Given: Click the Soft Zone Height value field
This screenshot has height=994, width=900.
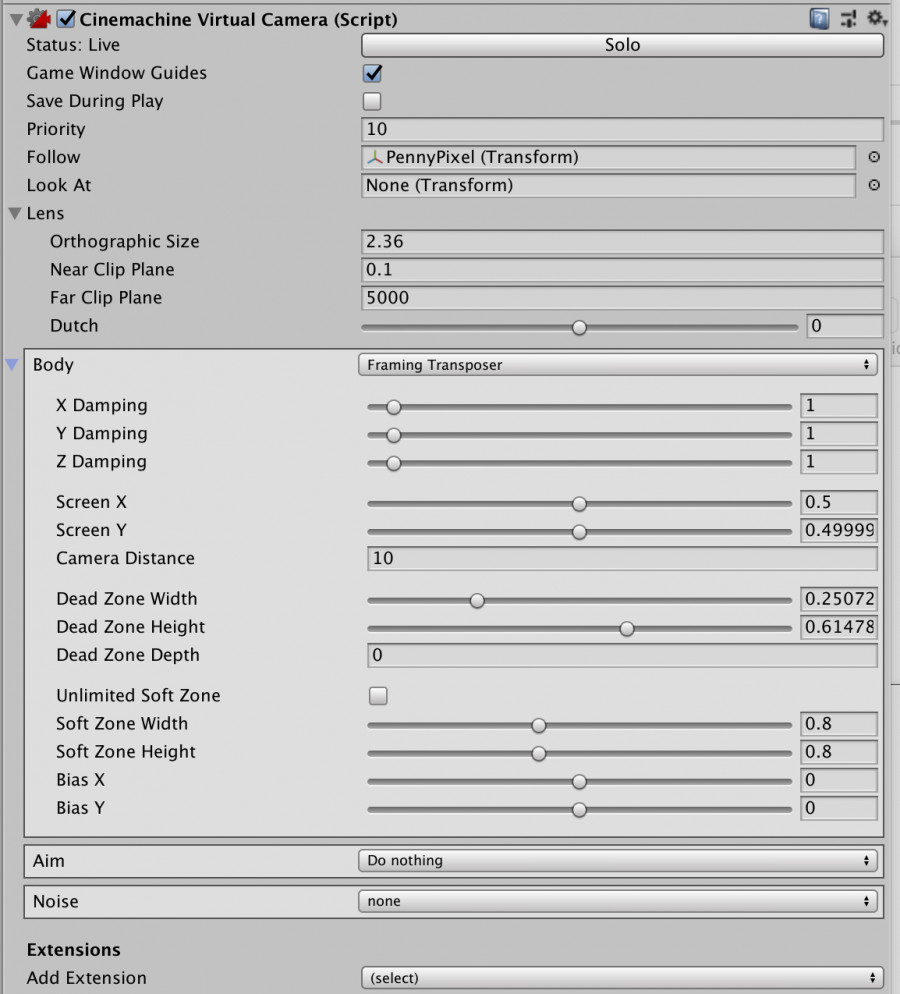Looking at the screenshot, I should 839,752.
